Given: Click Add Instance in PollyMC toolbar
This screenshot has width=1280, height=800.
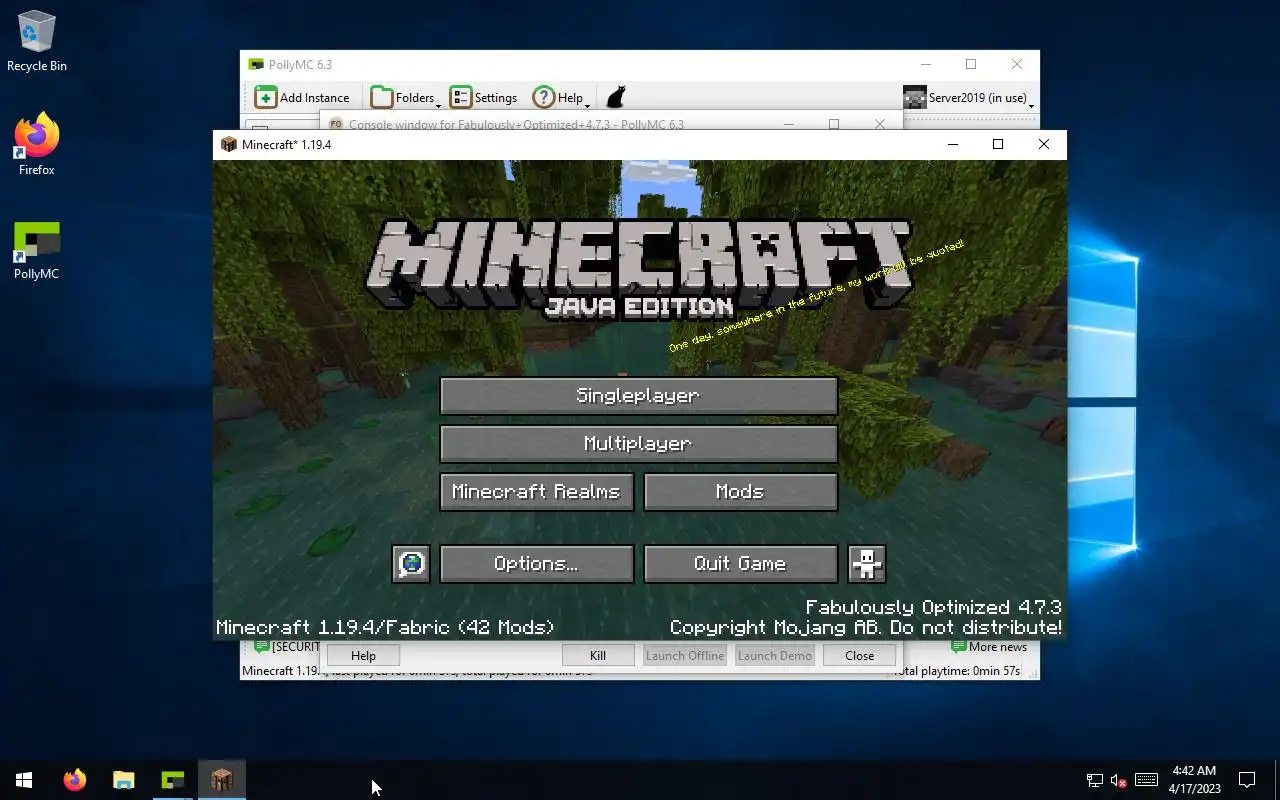Looking at the screenshot, I should click(302, 97).
